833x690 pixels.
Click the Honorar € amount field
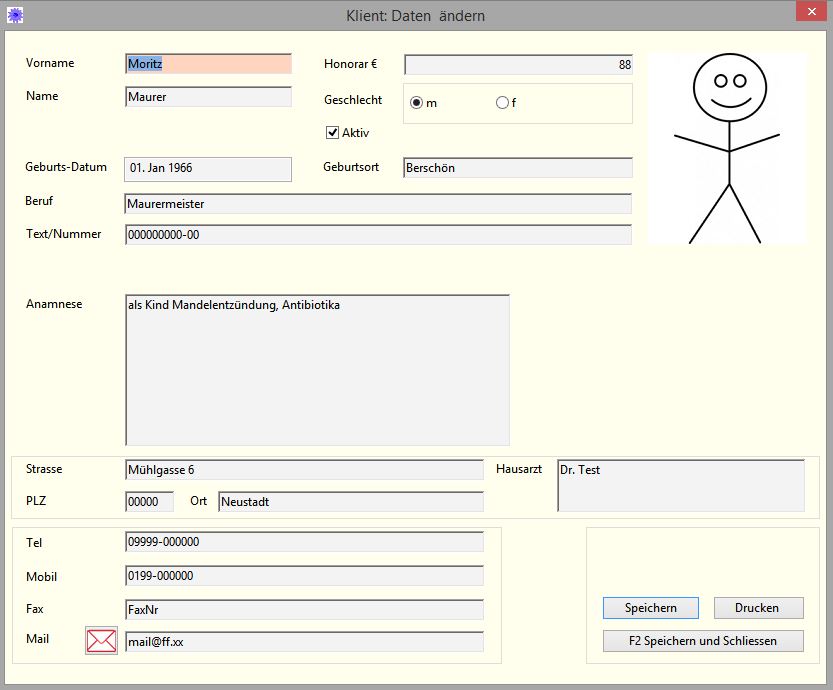(518, 65)
